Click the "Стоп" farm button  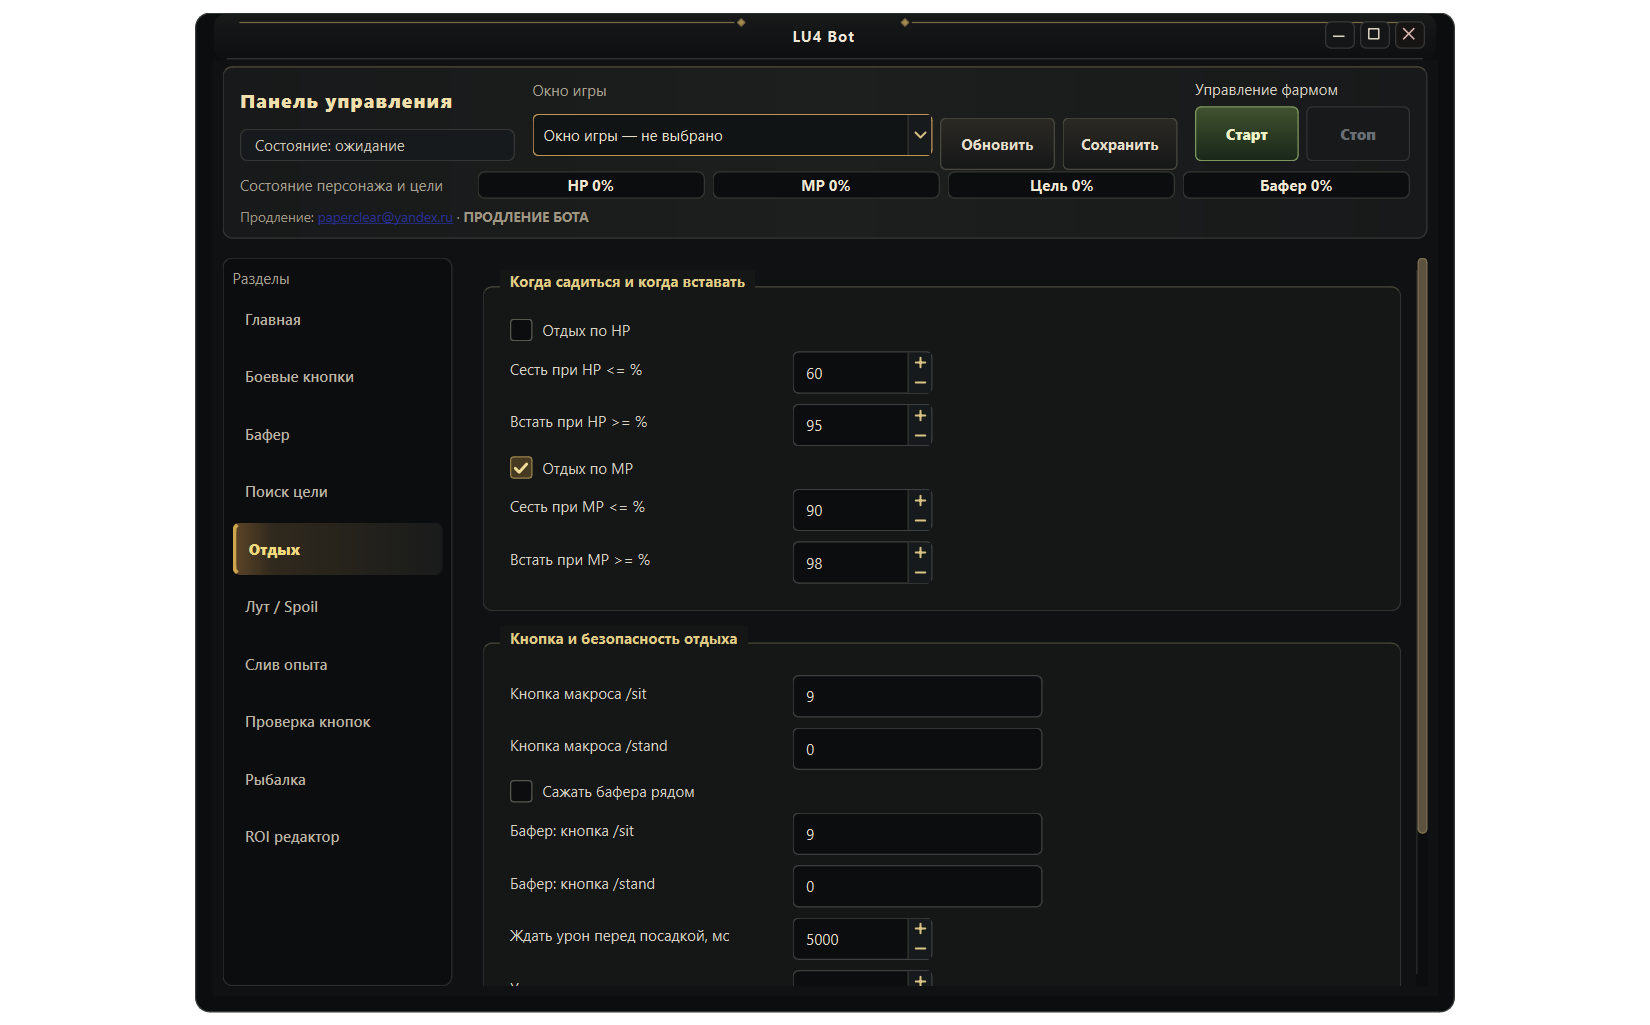click(x=1357, y=134)
